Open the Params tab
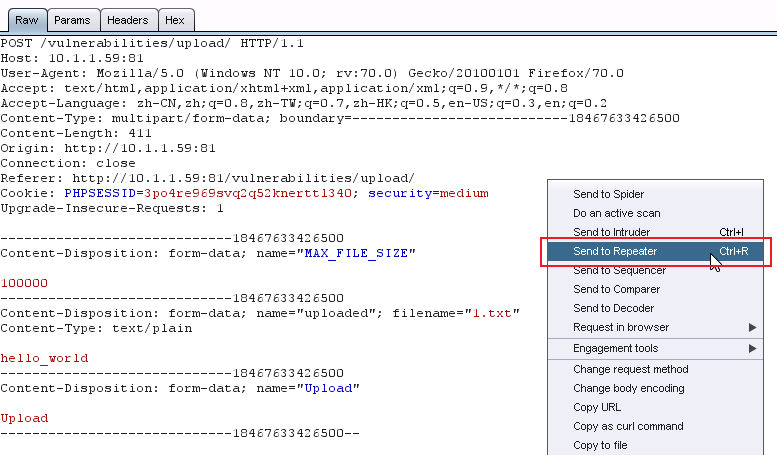Viewport: 777px width, 455px height. 72,20
